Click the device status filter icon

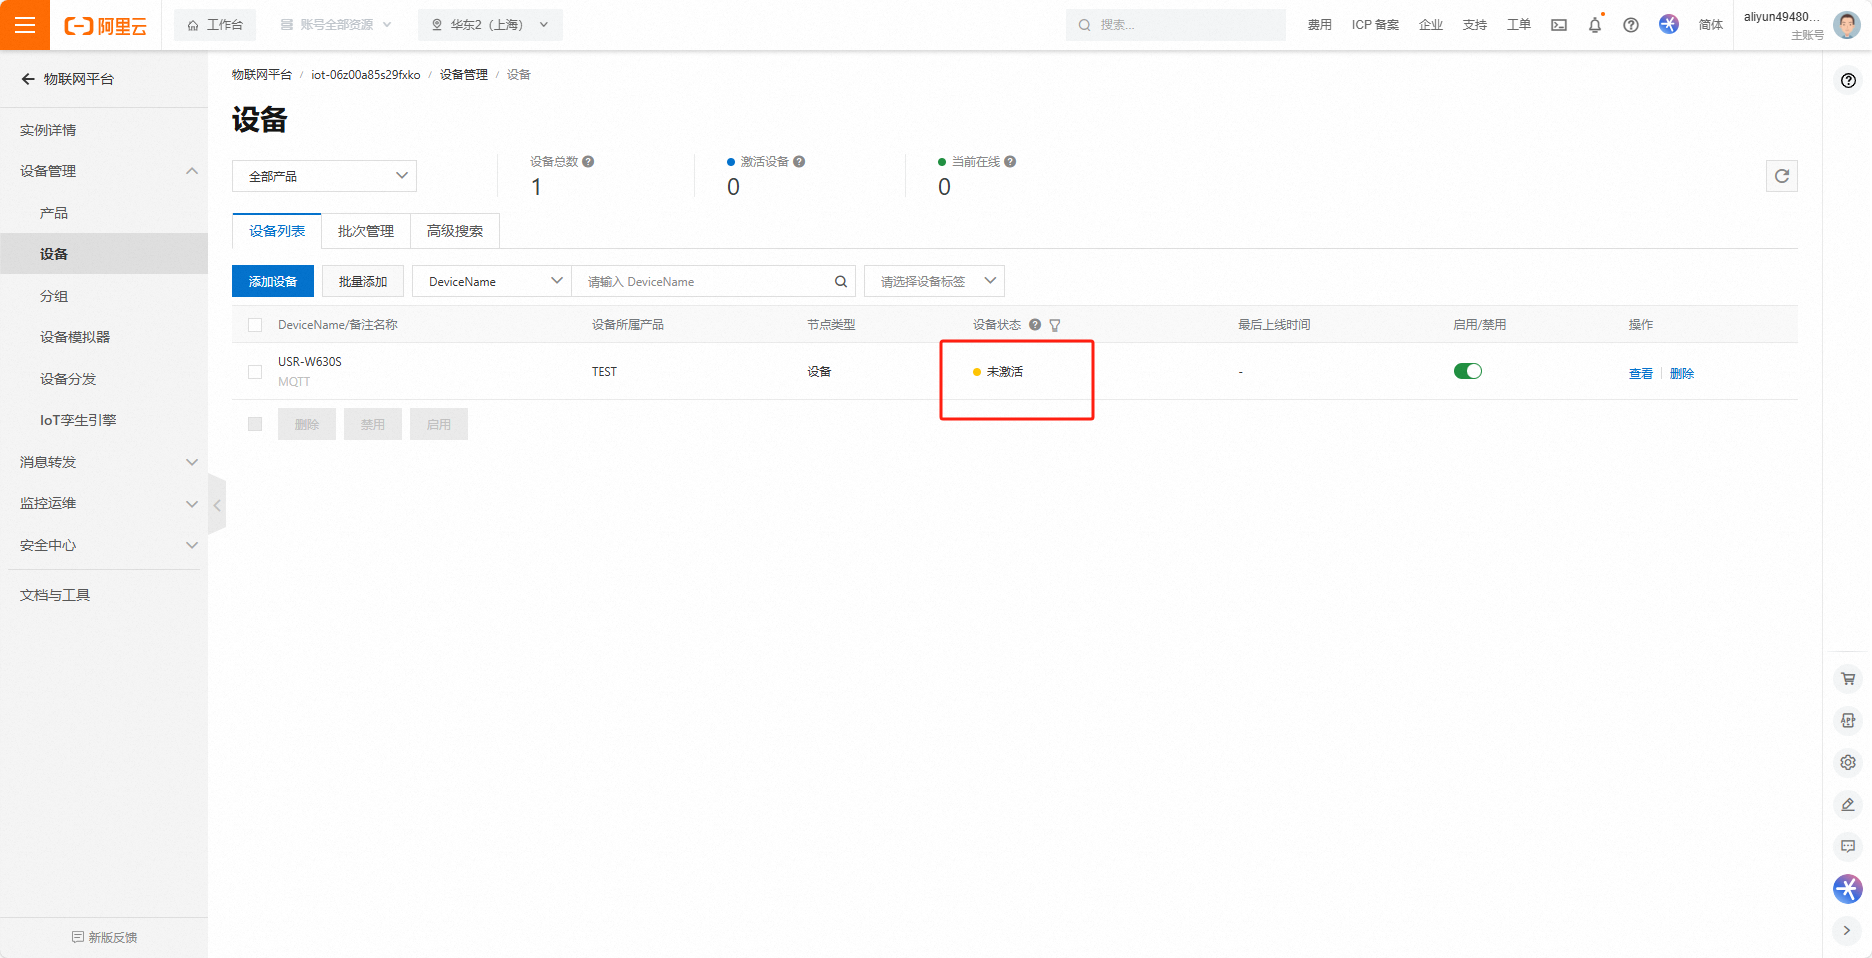point(1055,325)
